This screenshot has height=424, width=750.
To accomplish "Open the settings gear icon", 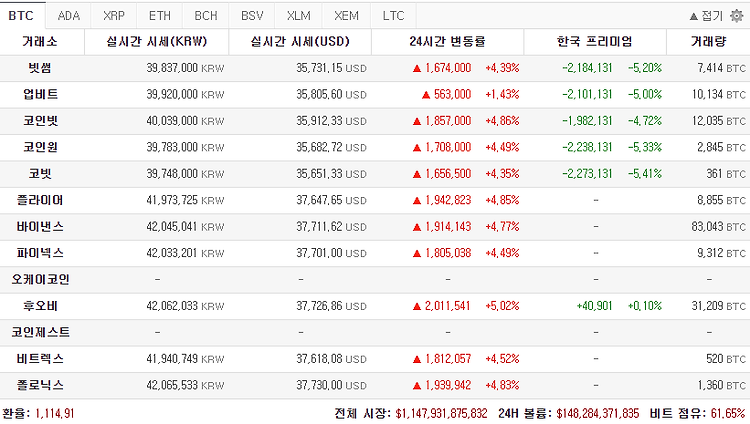I will point(737,16).
